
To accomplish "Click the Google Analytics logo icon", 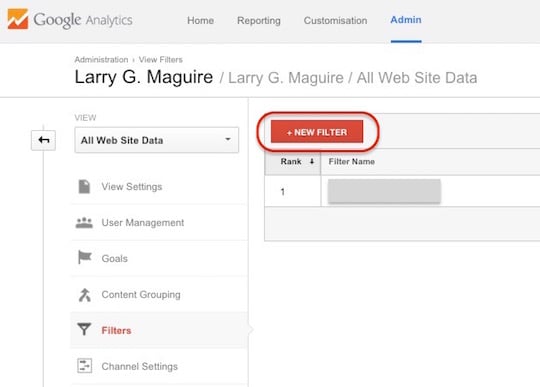I will (18, 19).
